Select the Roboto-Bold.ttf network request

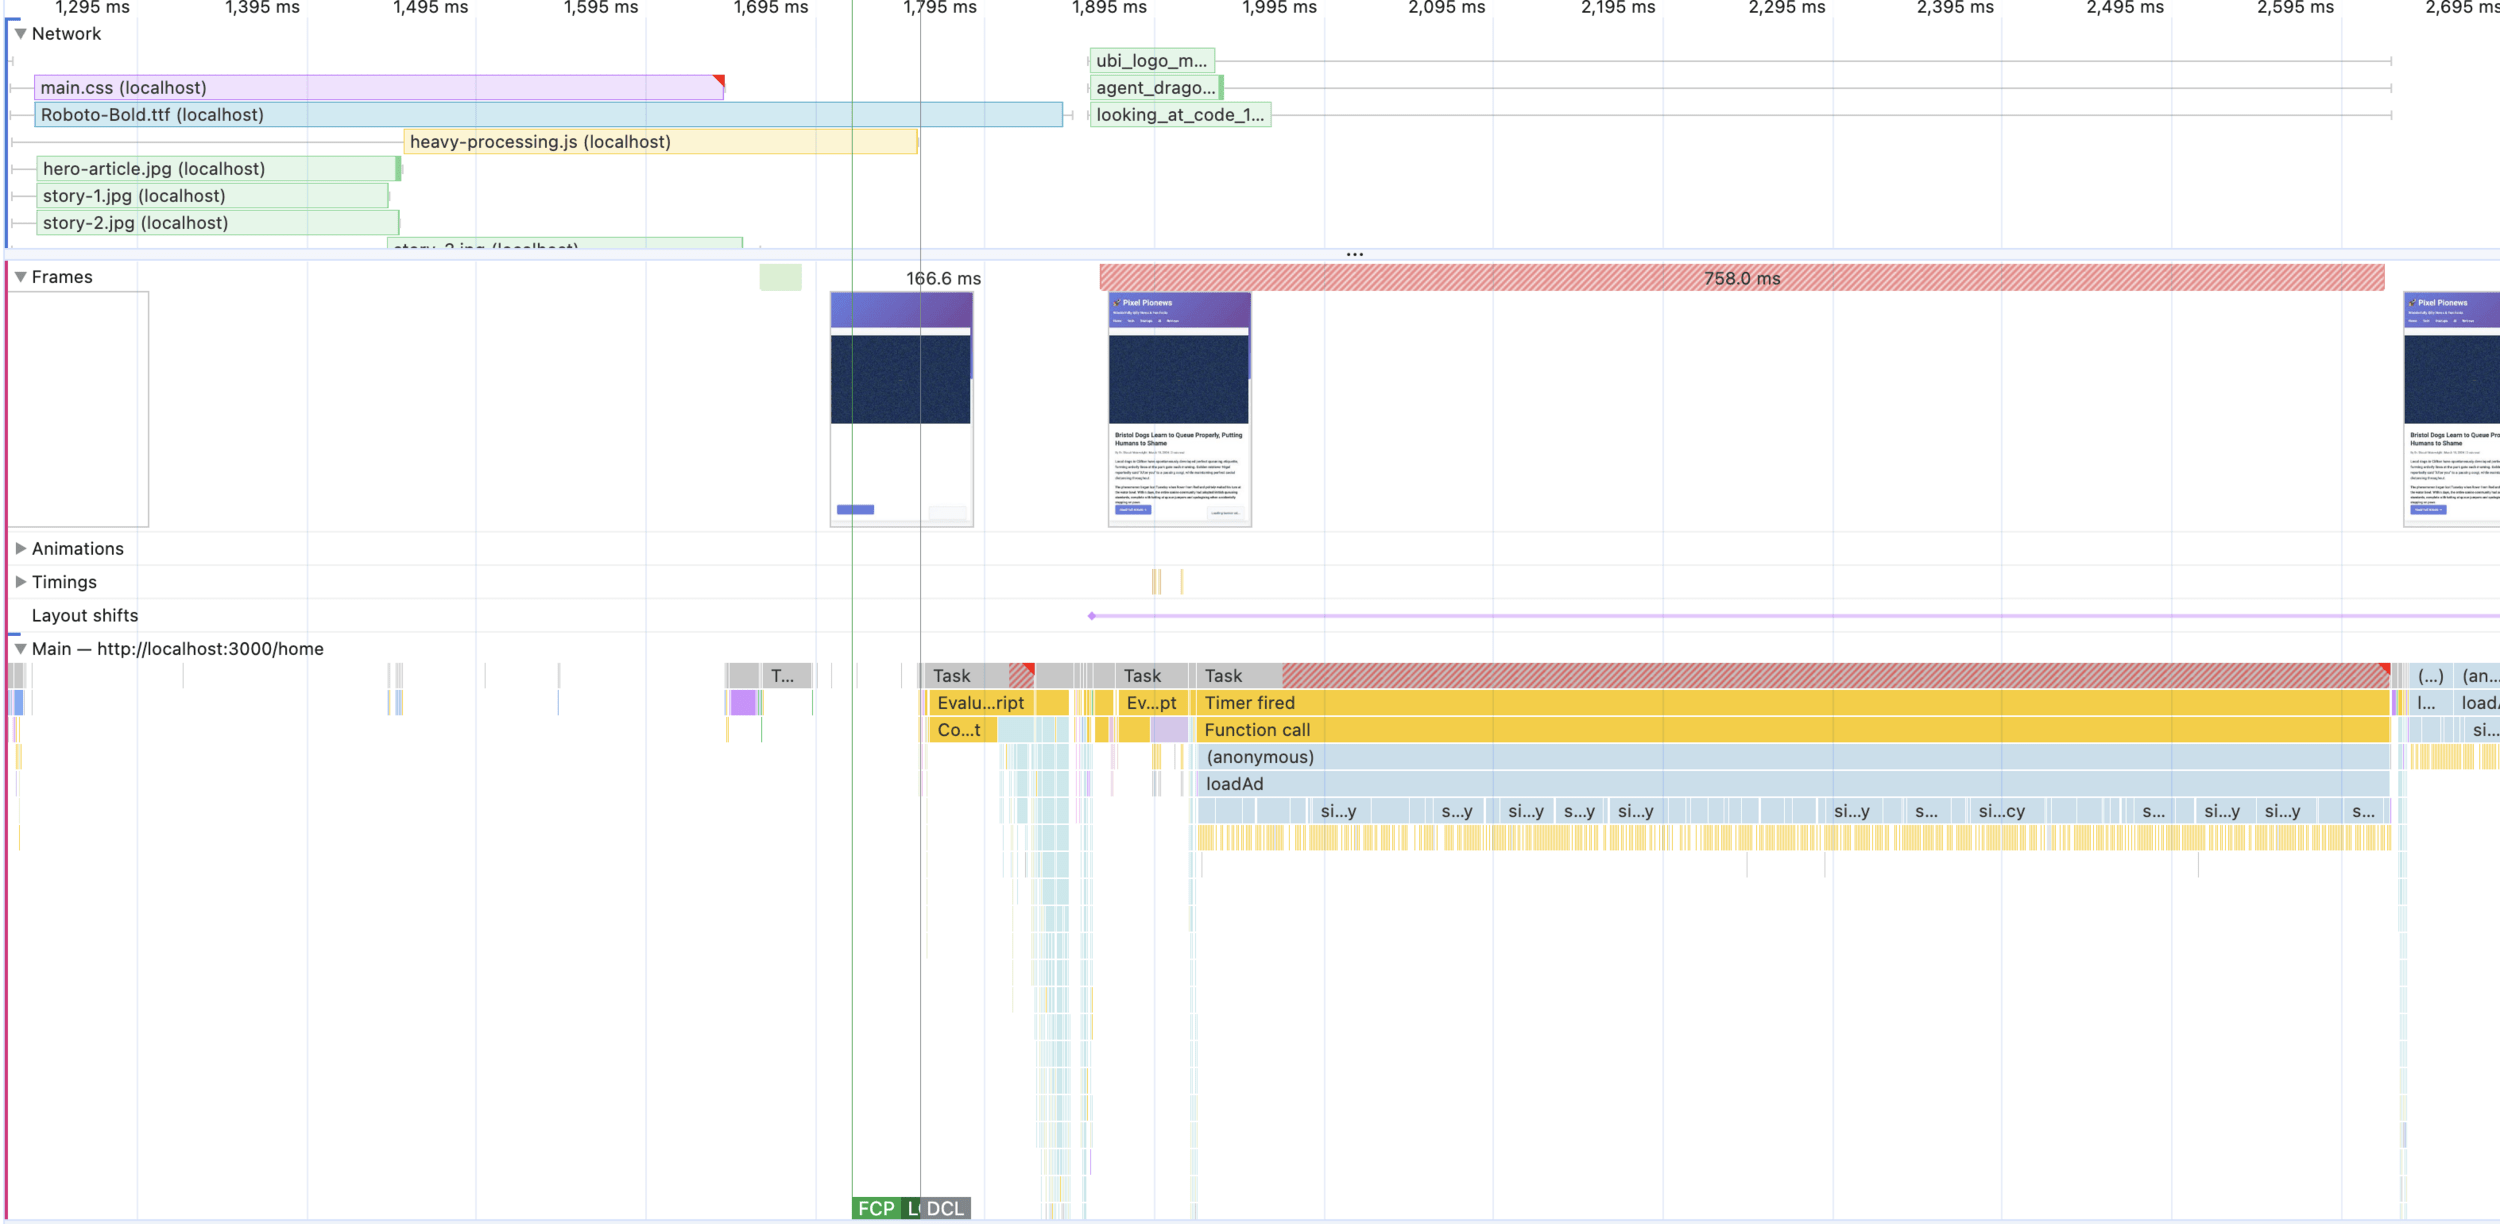pyautogui.click(x=548, y=115)
